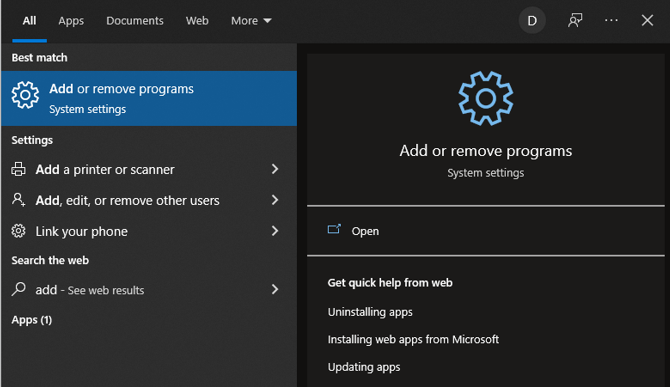Click the gear icon beside Link your phone
670x387 pixels.
click(x=18, y=231)
